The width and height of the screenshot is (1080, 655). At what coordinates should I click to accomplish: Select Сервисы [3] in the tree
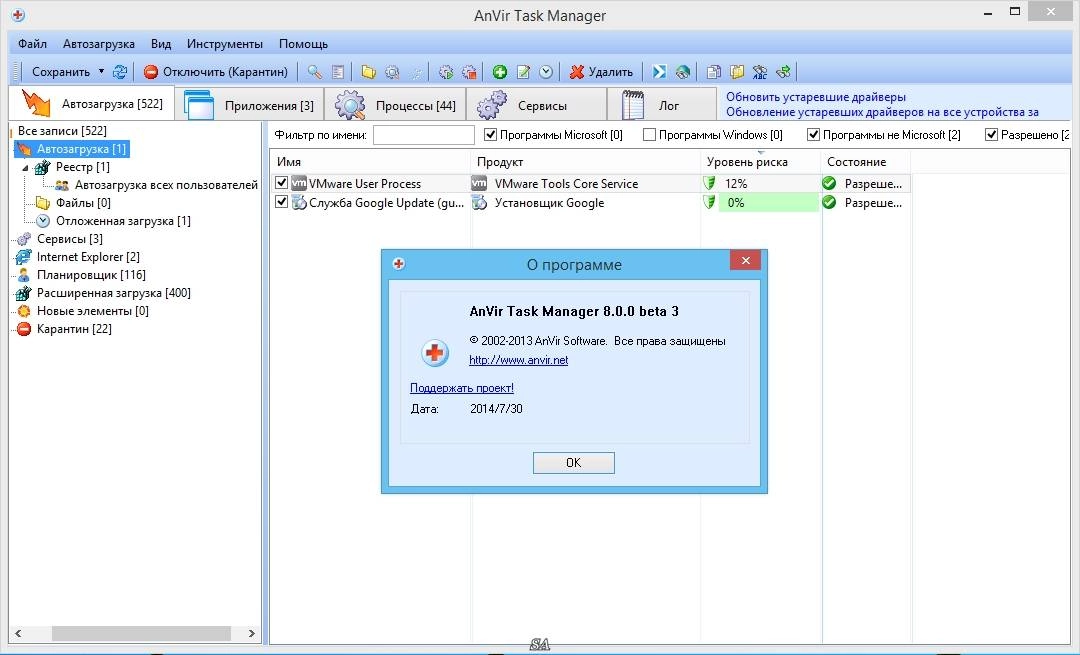[70, 238]
